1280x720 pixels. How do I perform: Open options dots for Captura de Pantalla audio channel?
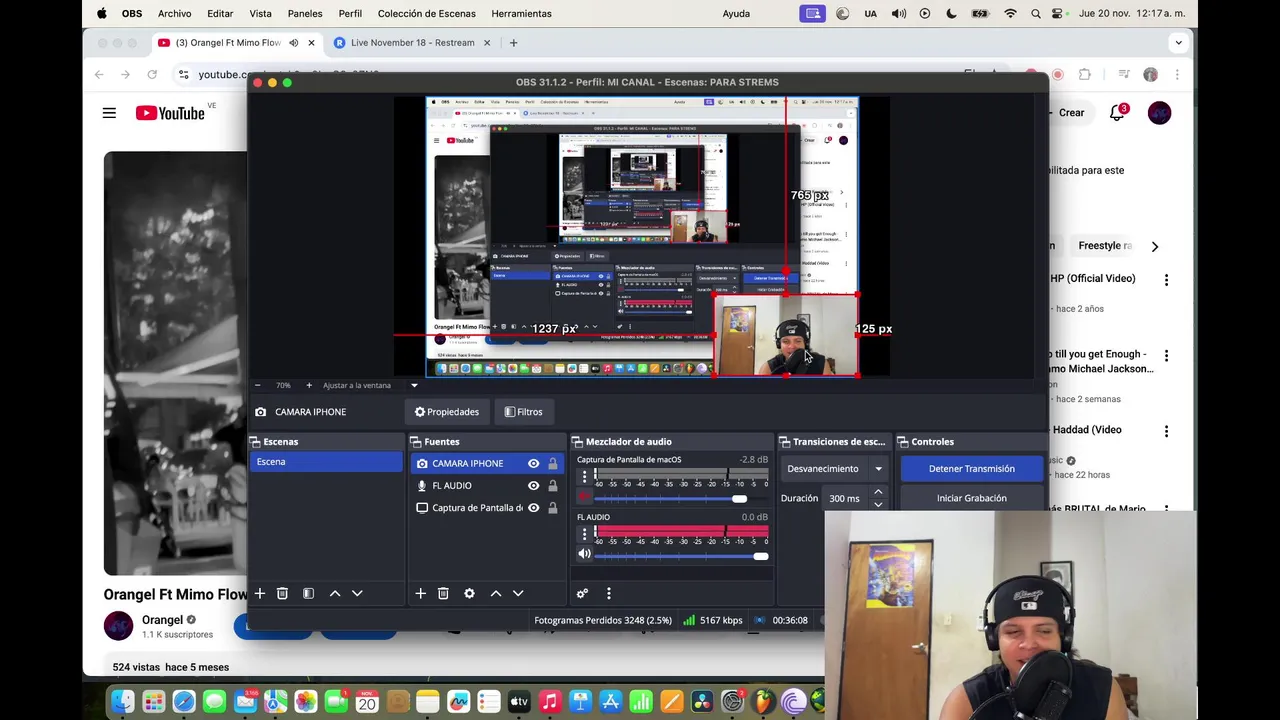584,476
